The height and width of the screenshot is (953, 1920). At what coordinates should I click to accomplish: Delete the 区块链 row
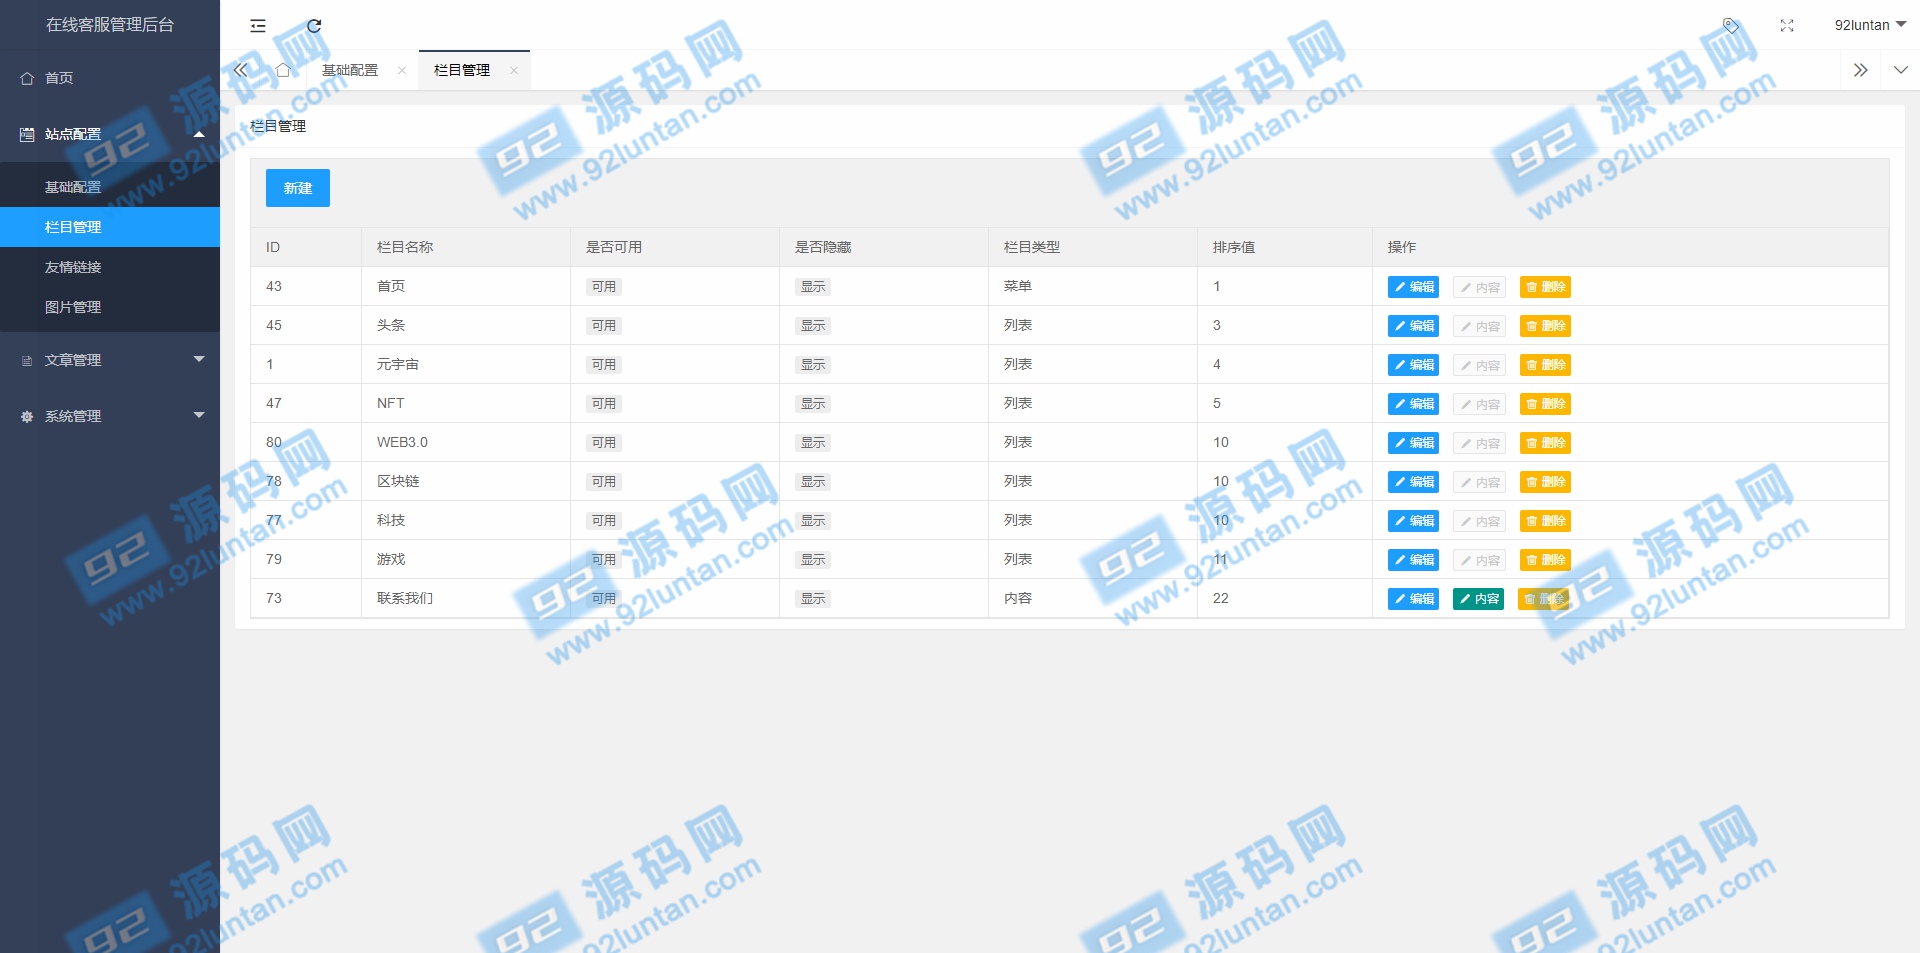(1545, 482)
